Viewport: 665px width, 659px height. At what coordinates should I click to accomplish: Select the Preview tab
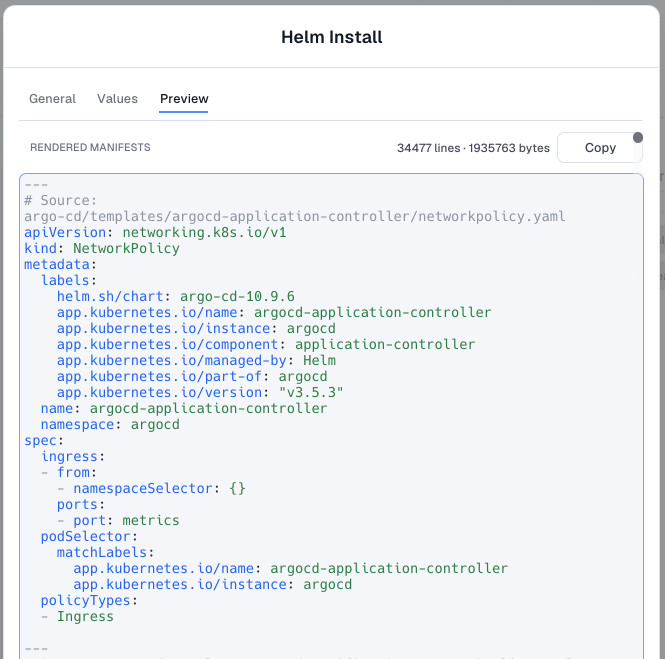coord(184,99)
